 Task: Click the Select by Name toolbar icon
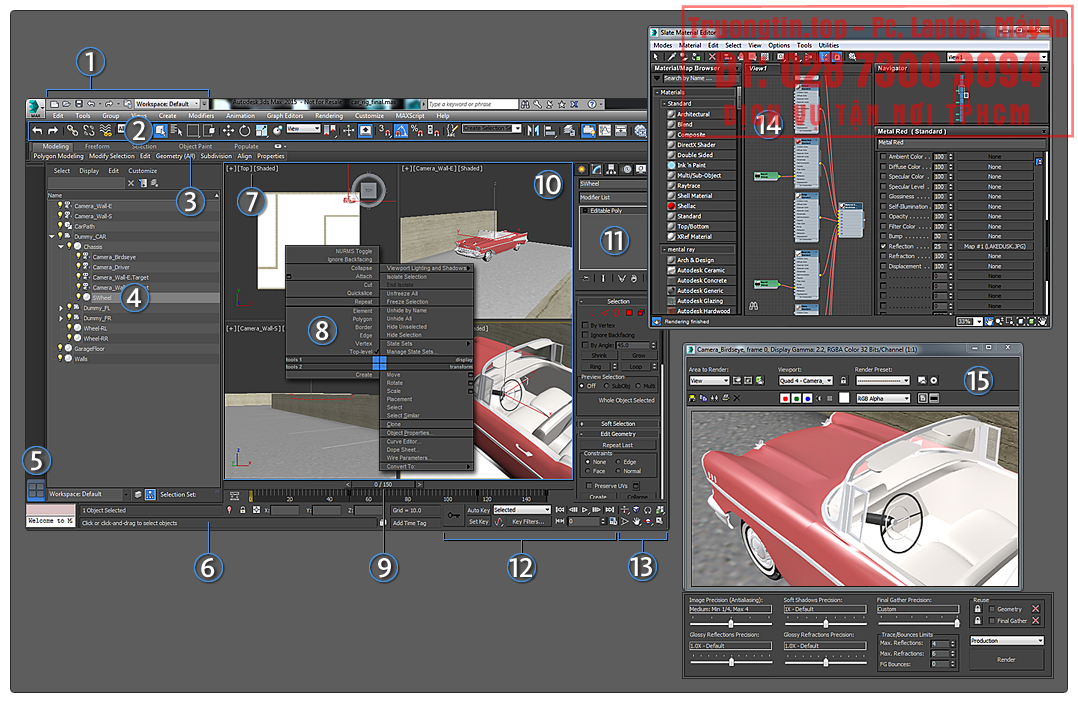pyautogui.click(x=175, y=131)
